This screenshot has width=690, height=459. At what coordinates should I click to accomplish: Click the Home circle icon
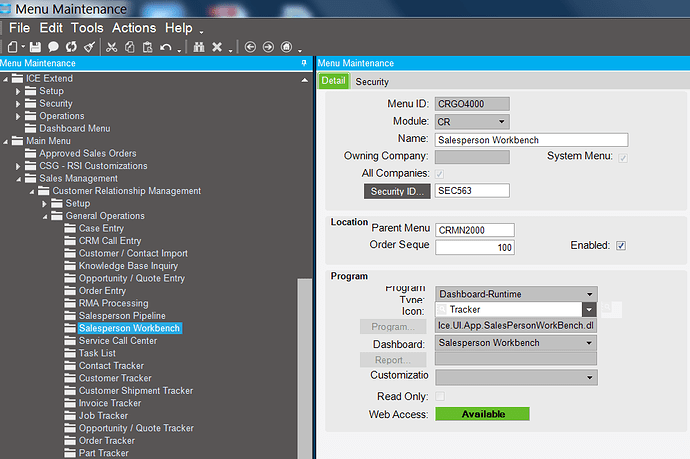click(x=286, y=47)
